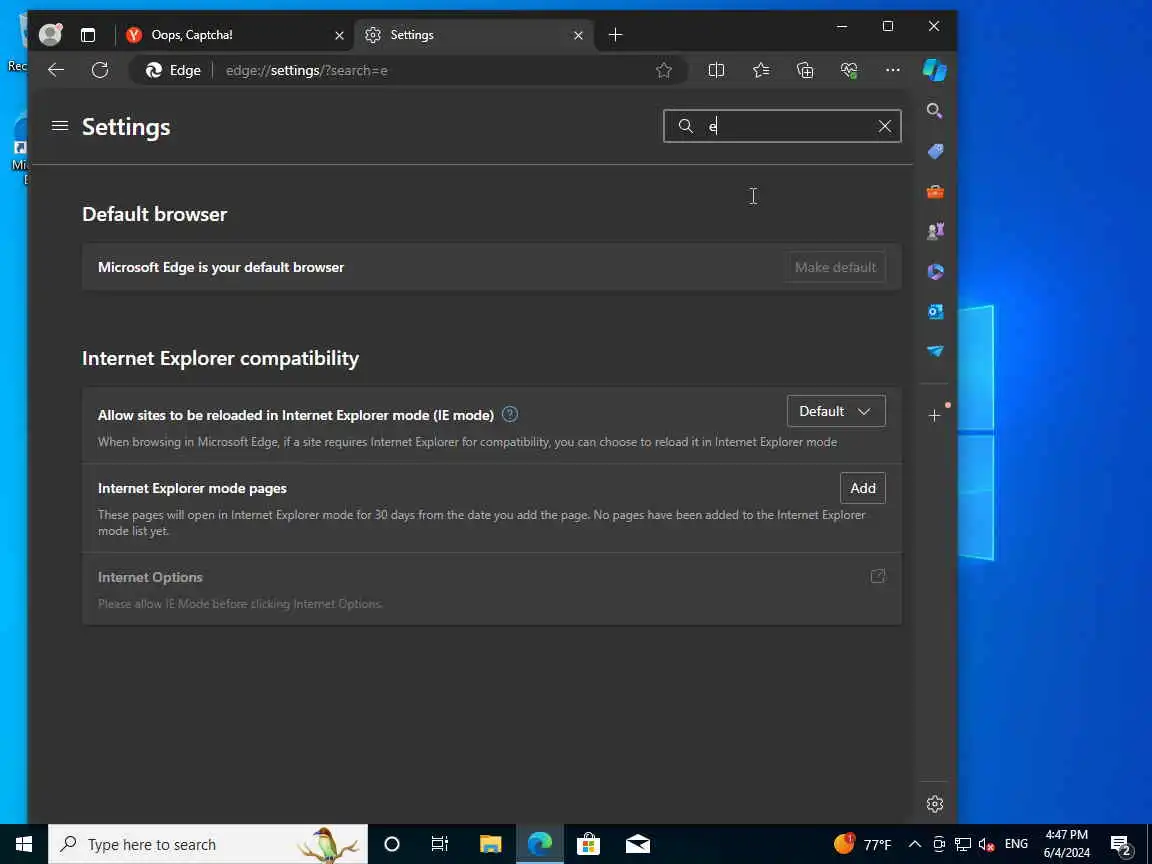
Task: Click Add for Internet Explorer mode pages
Action: point(863,488)
